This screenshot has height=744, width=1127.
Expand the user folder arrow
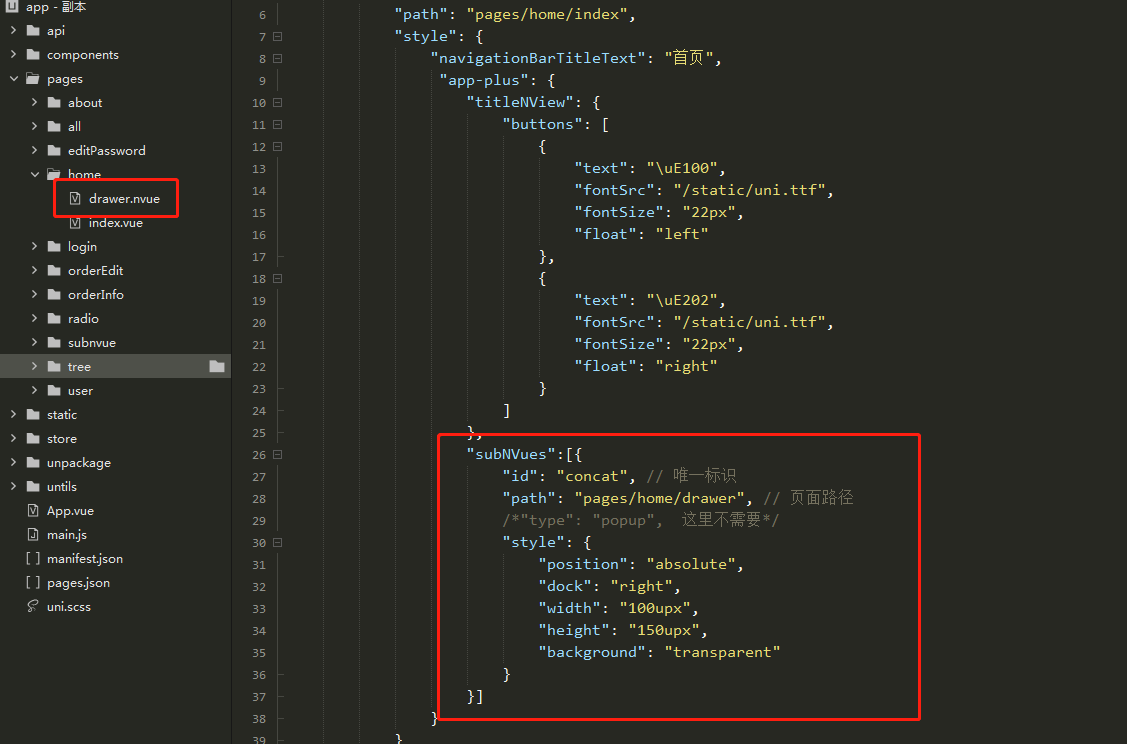[x=34, y=390]
